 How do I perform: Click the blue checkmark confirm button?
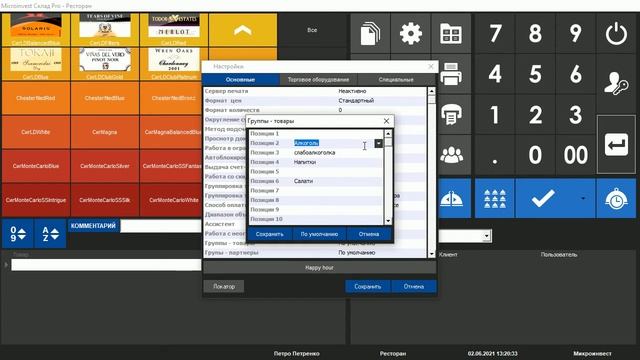(x=543, y=199)
